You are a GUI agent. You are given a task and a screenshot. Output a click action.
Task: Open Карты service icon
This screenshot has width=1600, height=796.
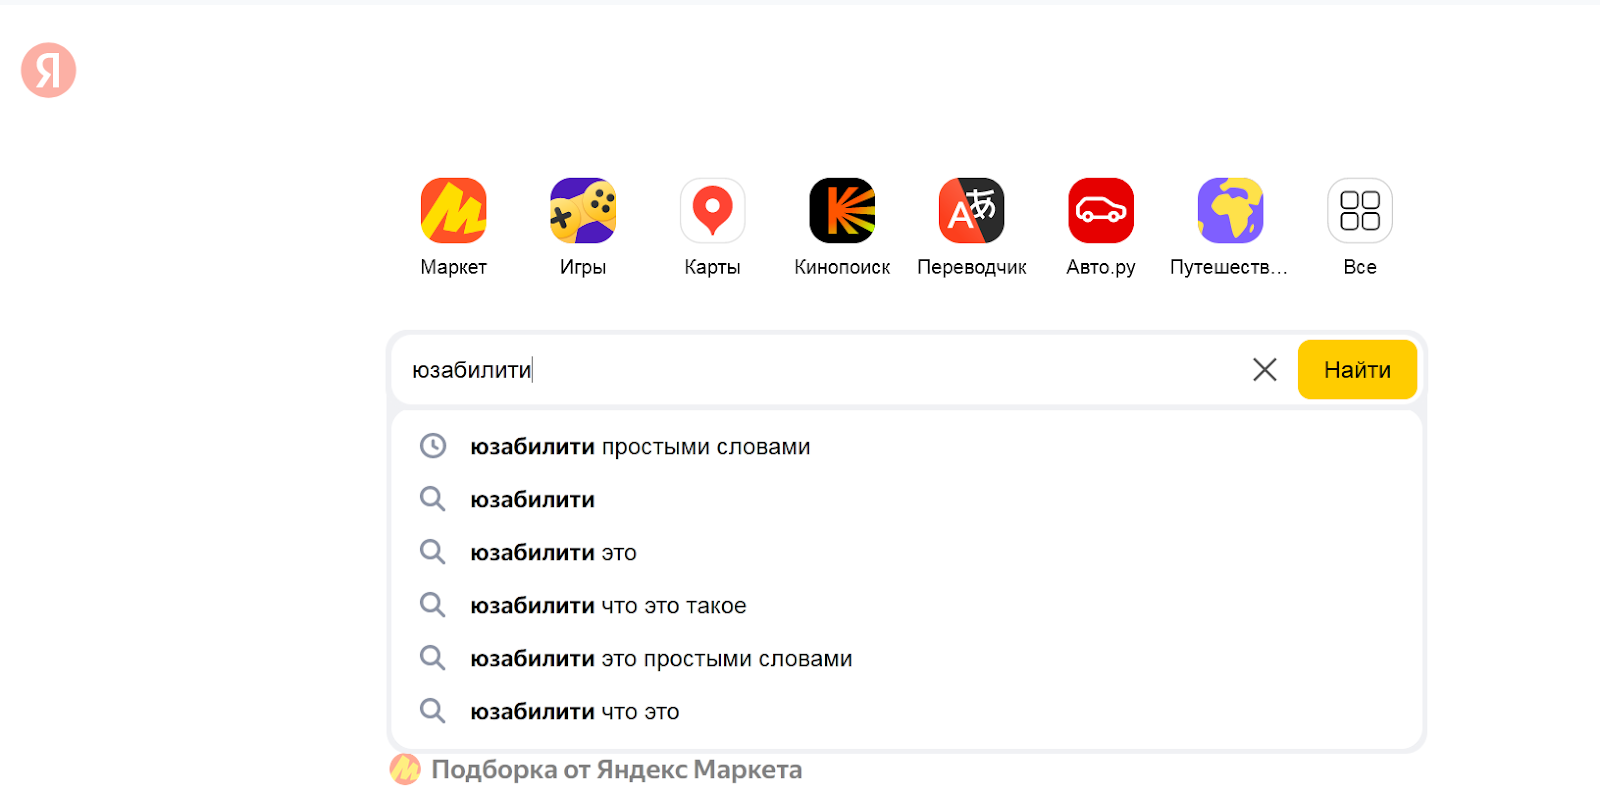[x=711, y=210]
